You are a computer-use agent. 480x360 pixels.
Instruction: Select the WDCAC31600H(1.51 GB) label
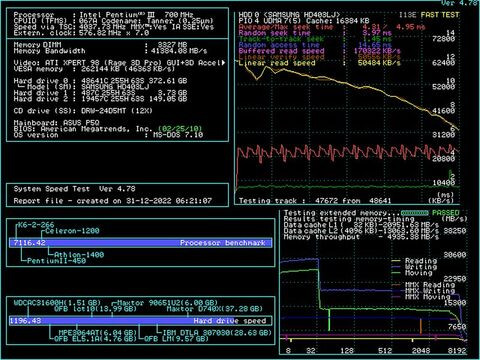tap(57, 303)
